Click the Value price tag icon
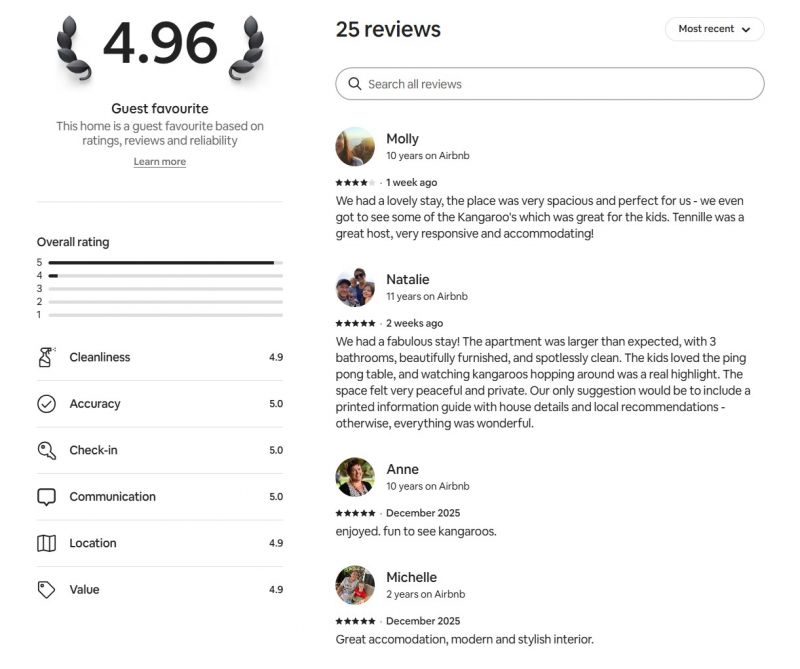 (x=46, y=590)
